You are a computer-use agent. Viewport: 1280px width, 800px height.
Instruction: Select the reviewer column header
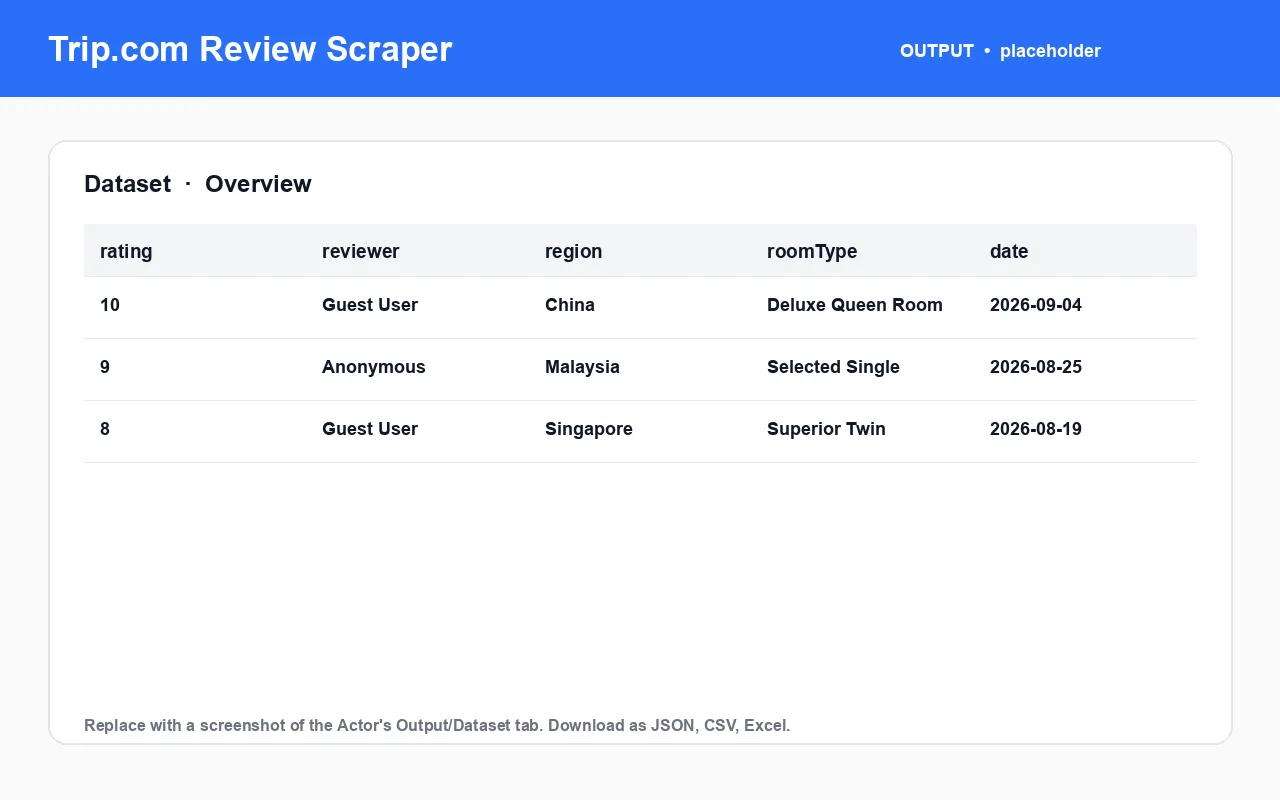360,251
